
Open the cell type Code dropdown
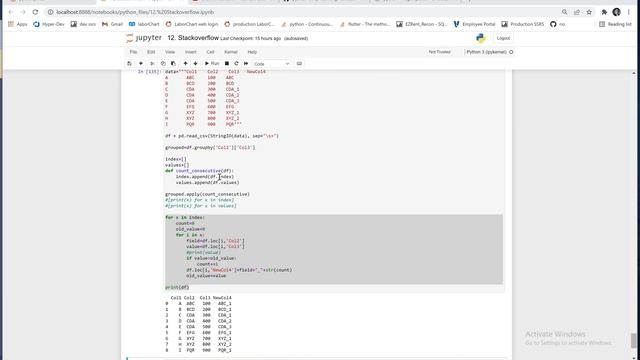coord(271,64)
